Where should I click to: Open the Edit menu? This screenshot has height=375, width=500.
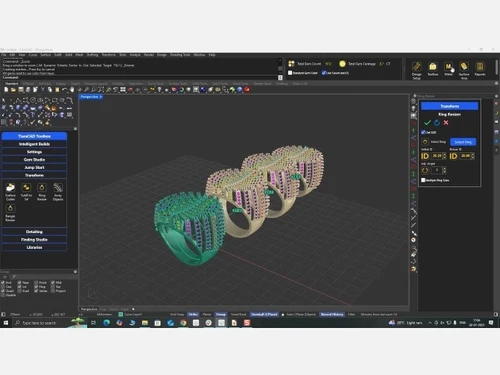tap(12, 55)
